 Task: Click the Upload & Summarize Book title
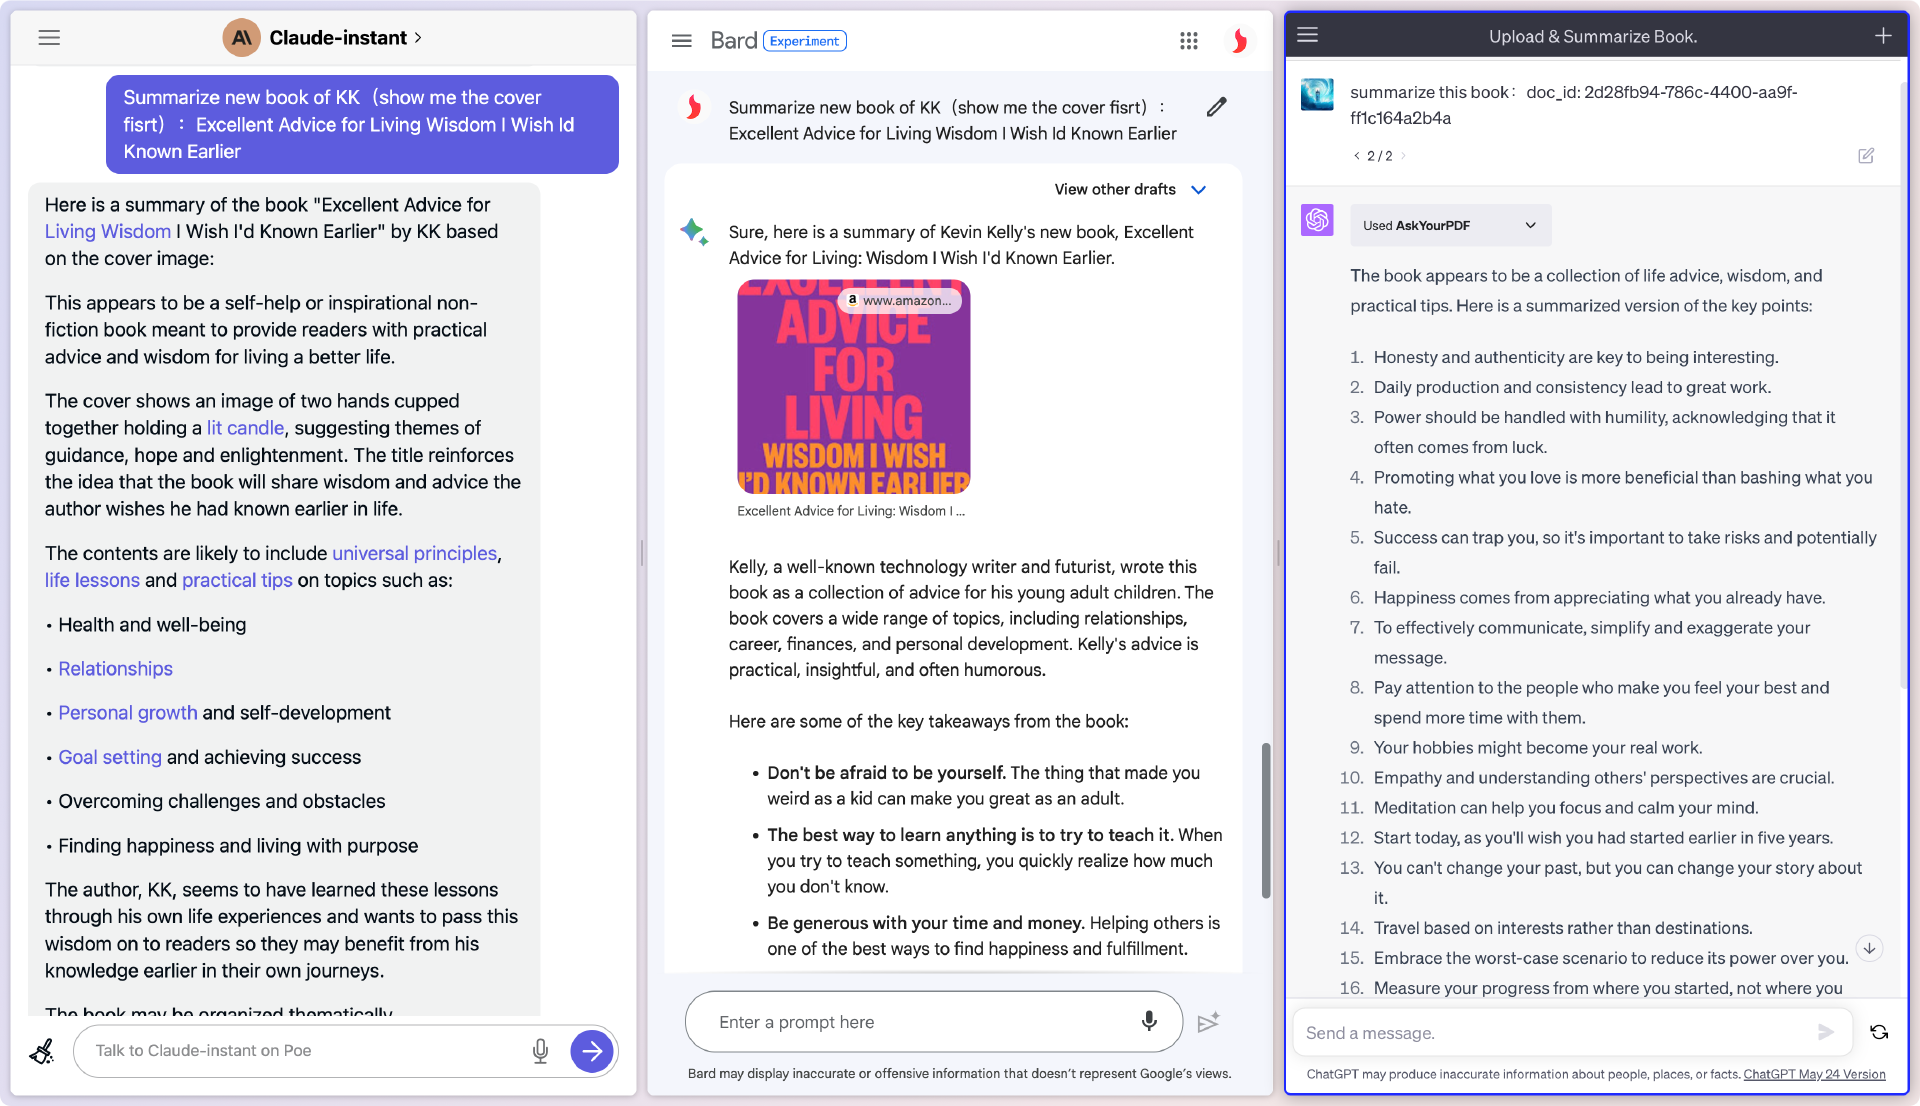pos(1593,37)
